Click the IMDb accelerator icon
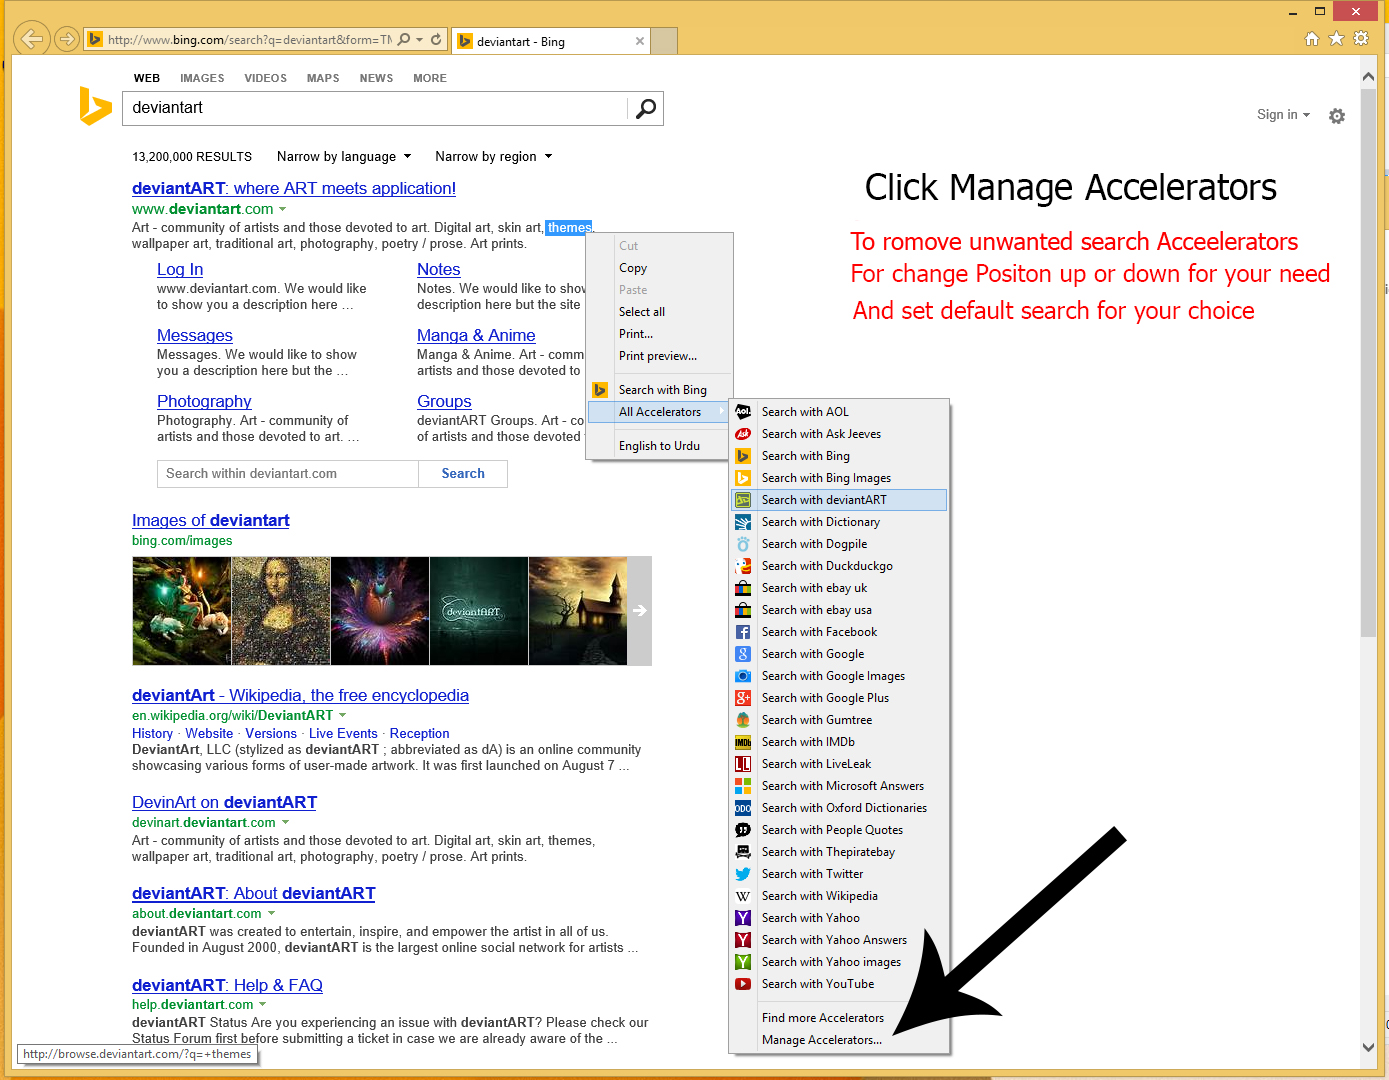The width and height of the screenshot is (1389, 1080). 743,742
